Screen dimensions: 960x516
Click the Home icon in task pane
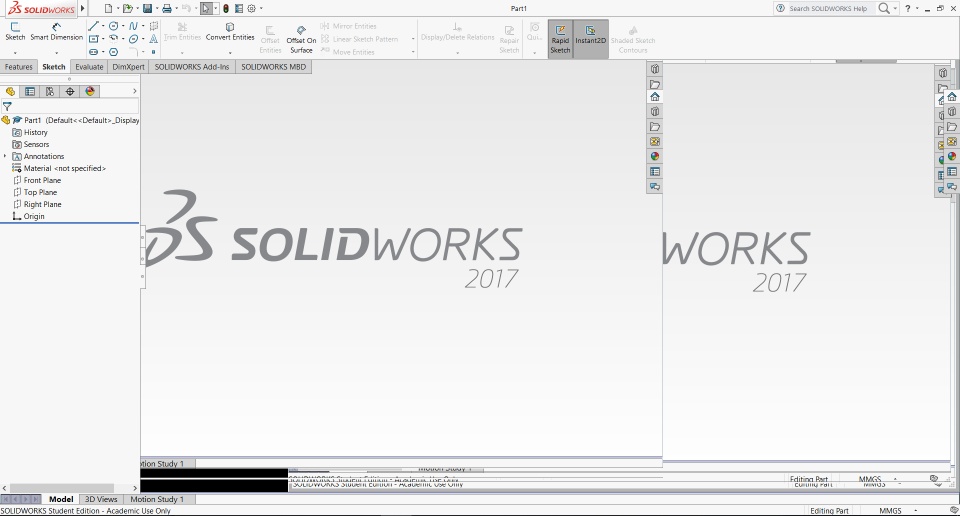654,97
